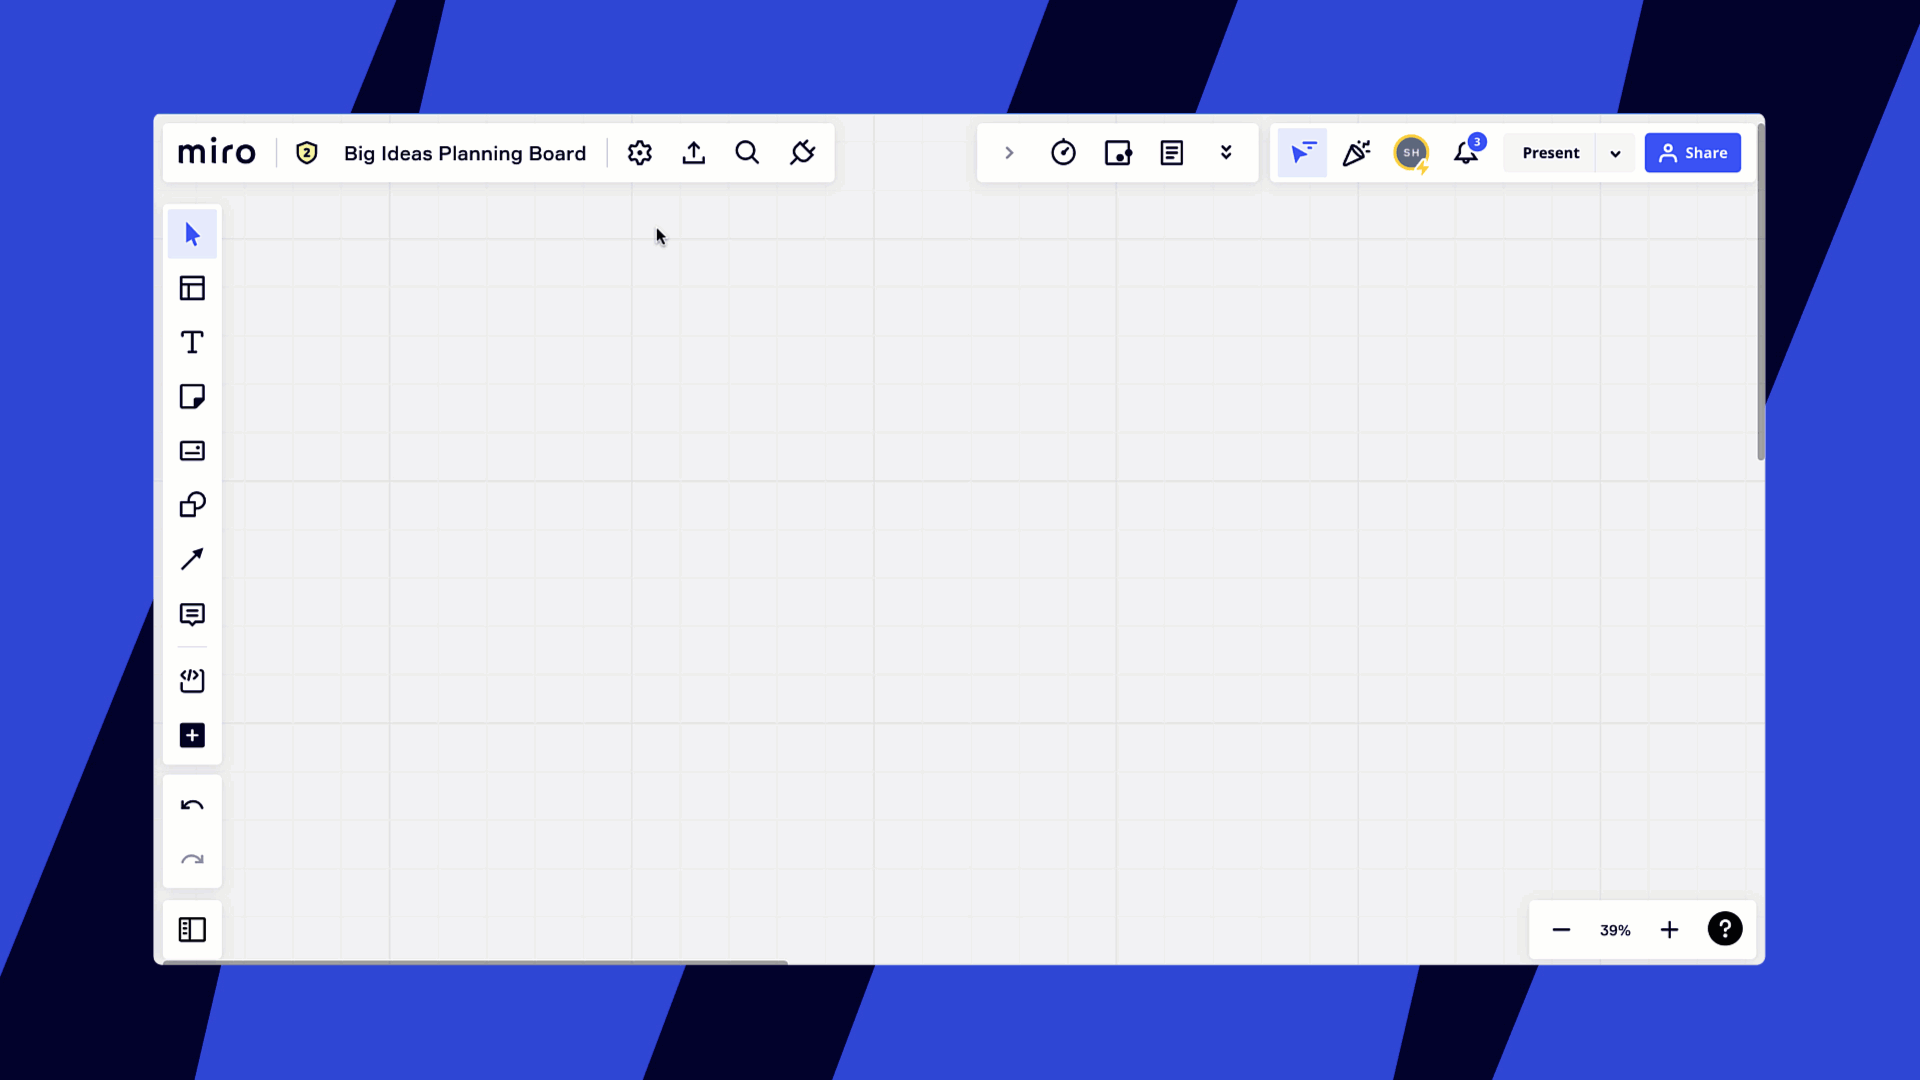Image resolution: width=1920 pixels, height=1080 pixels.
Task: Open the Templates tool
Action: tap(192, 289)
